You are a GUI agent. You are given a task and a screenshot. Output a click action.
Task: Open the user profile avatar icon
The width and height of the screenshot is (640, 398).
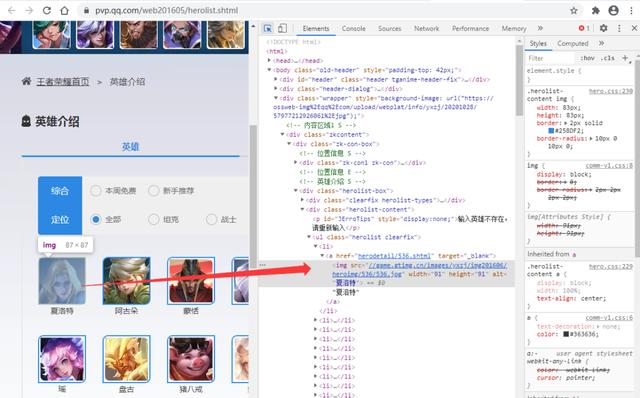(x=613, y=11)
